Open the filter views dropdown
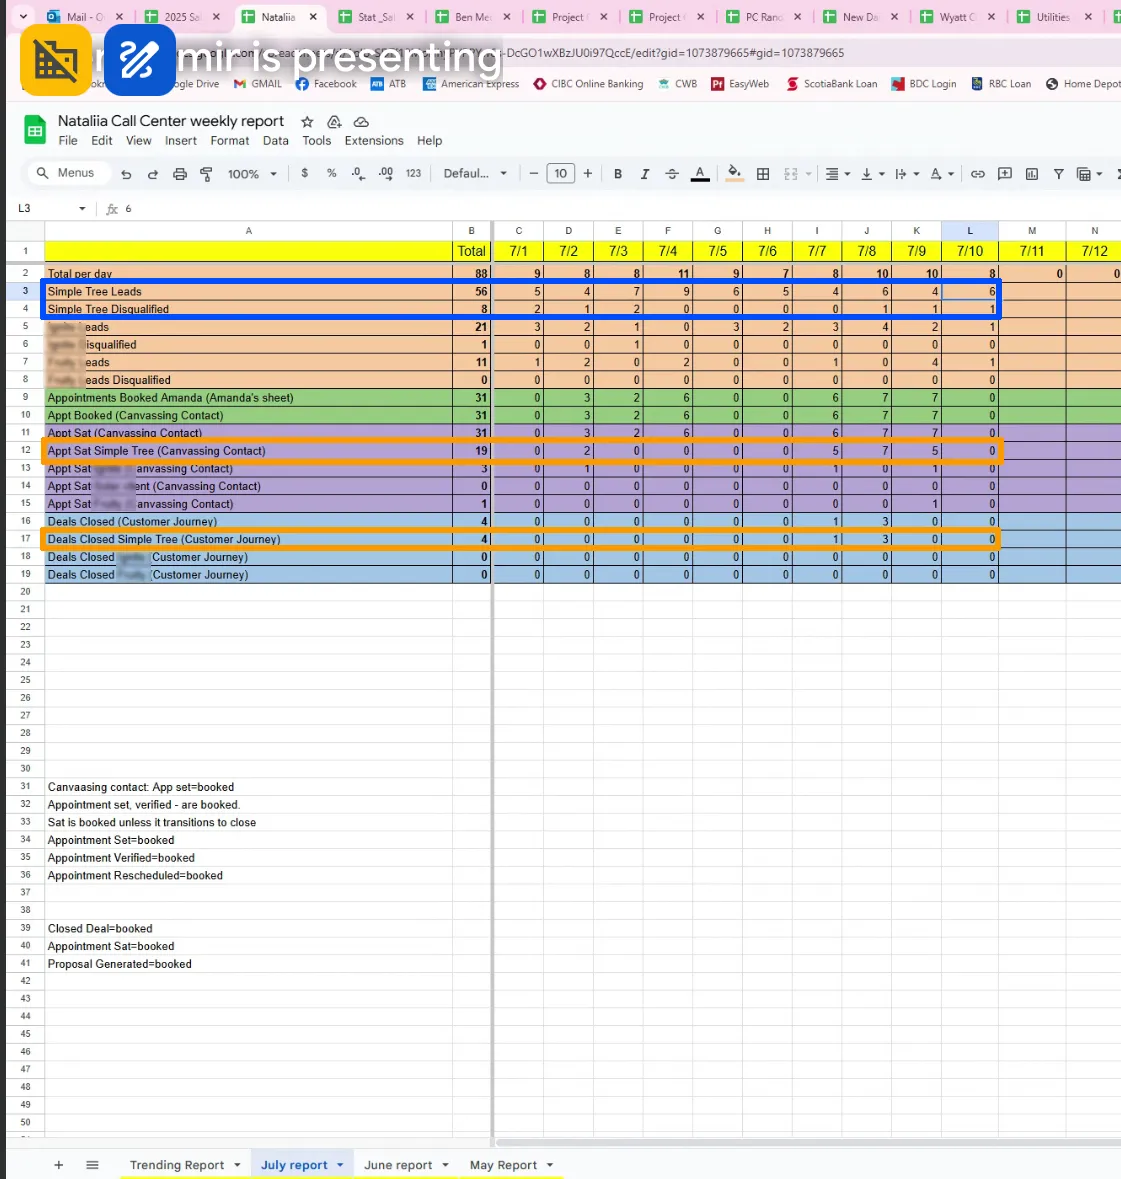Image resolution: width=1121 pixels, height=1179 pixels. 1089,174
